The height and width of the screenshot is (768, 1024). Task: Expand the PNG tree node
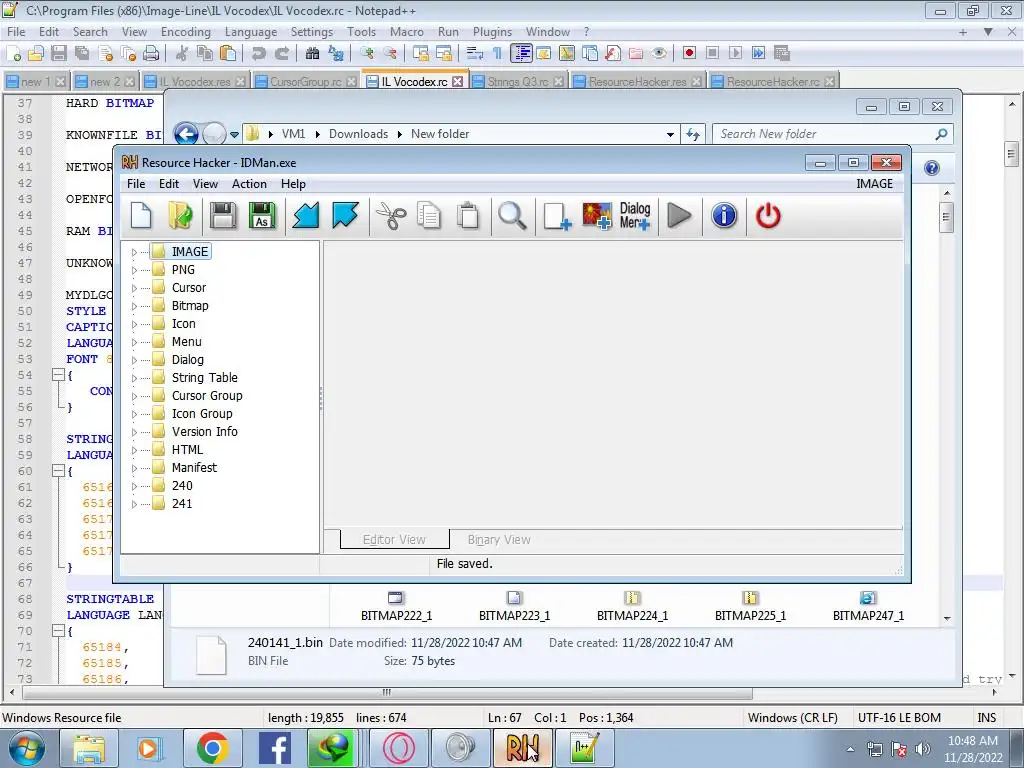click(x=135, y=270)
